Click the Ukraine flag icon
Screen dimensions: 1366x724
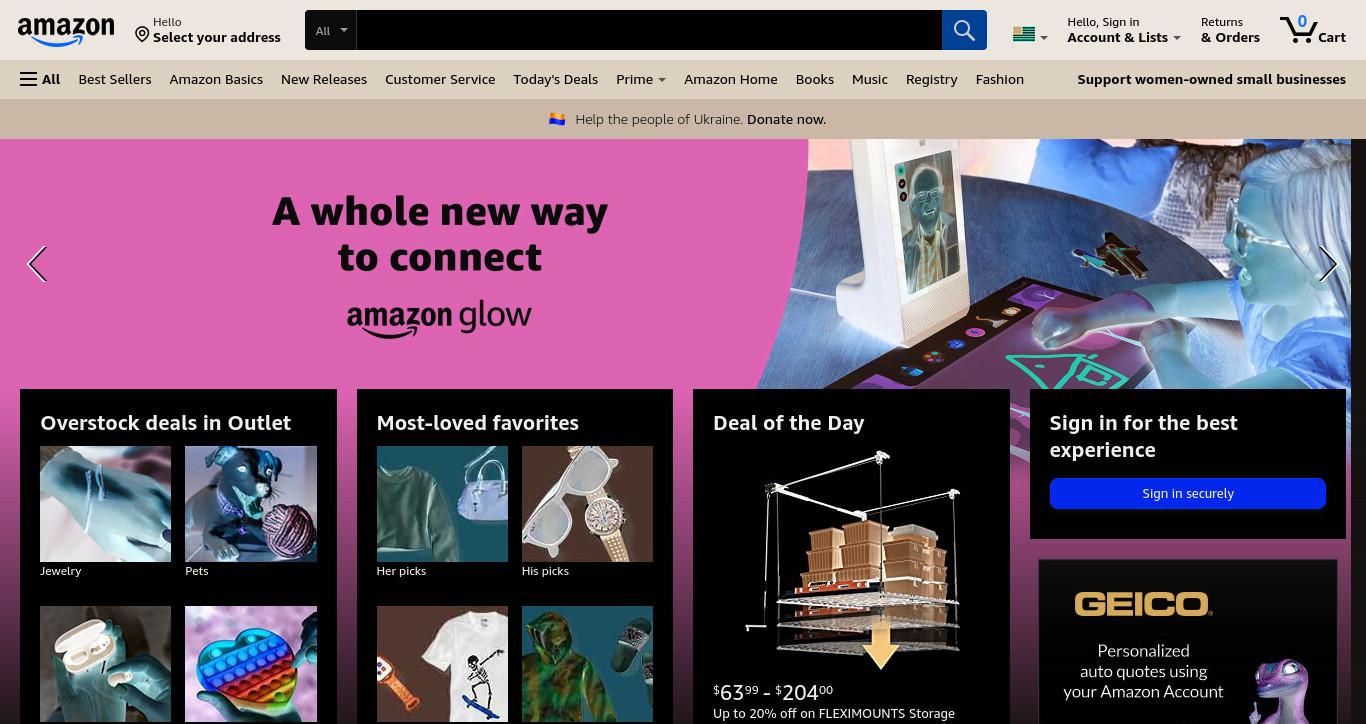[557, 119]
